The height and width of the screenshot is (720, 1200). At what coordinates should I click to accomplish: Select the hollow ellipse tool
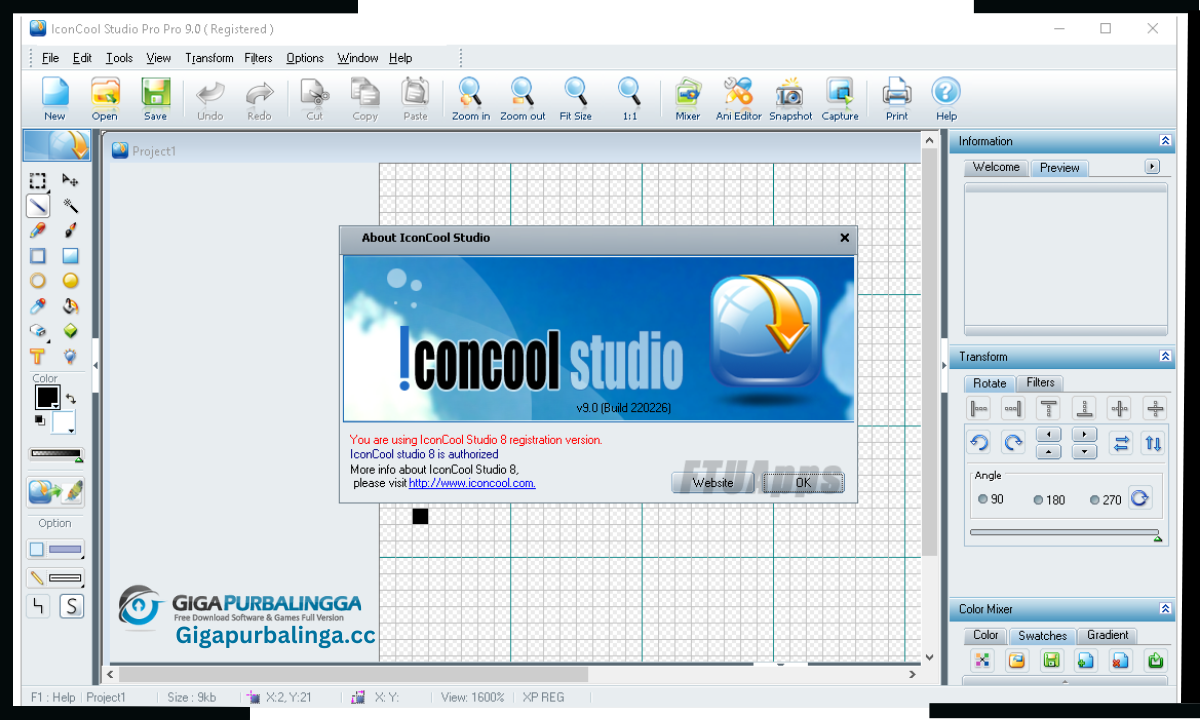[38, 281]
